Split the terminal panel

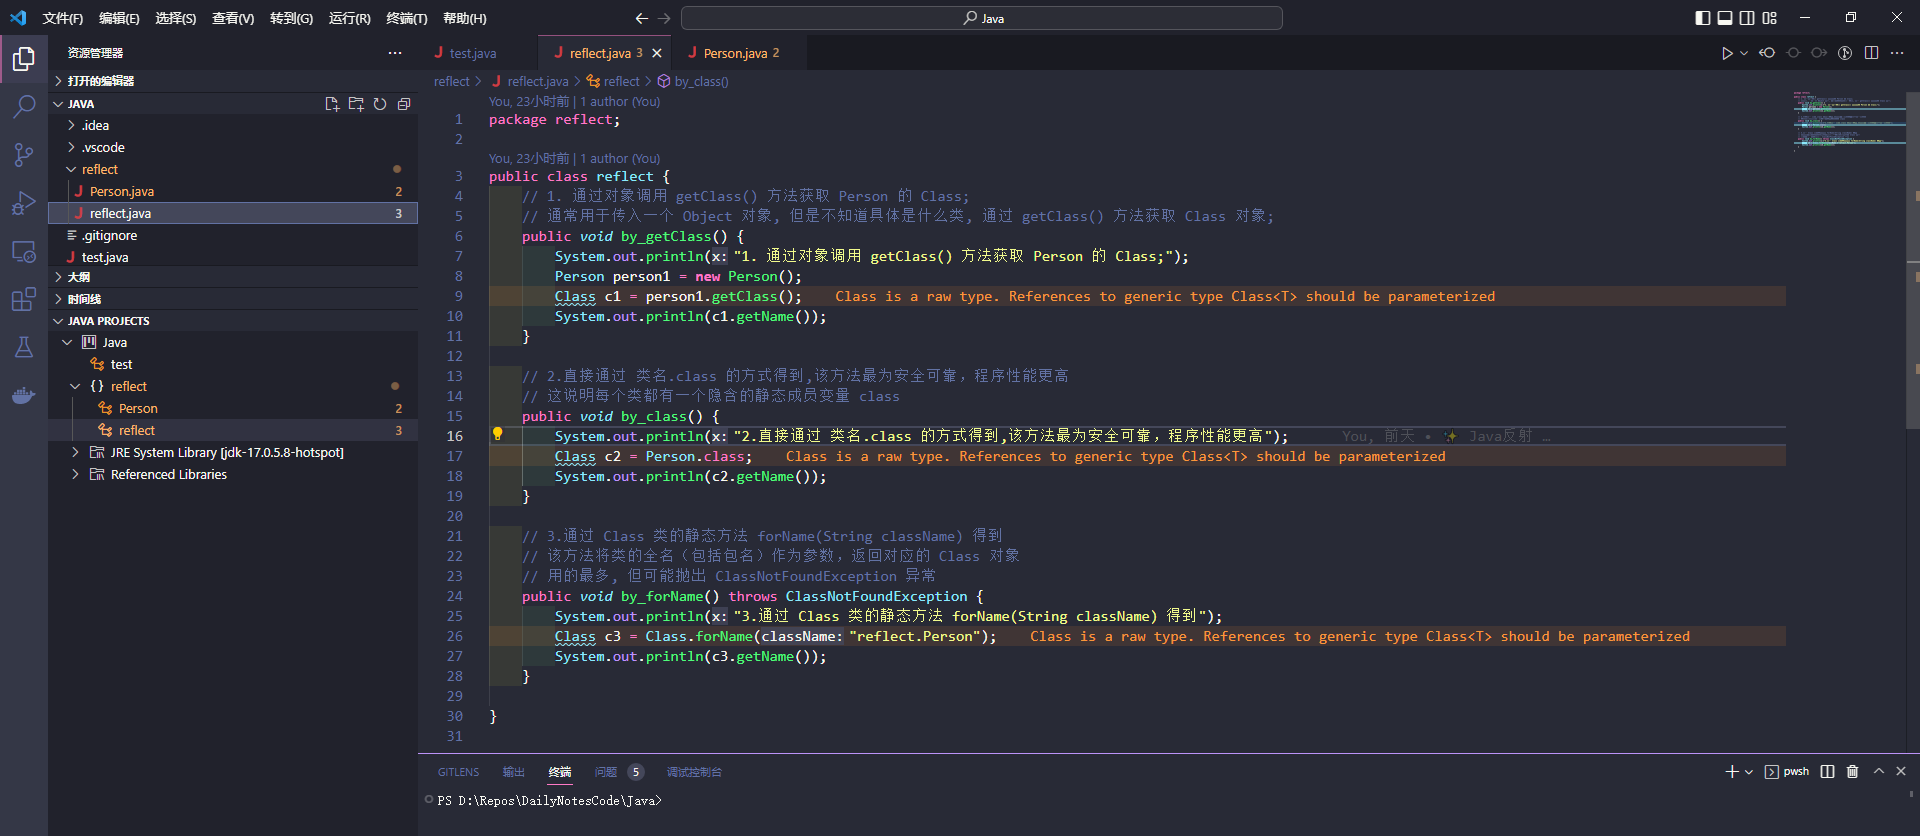(1827, 771)
